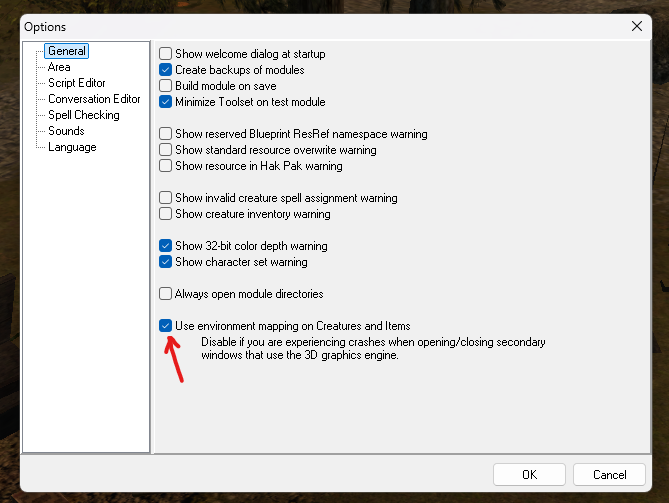Select Conversation Editor in the tree
Screen dimensions: 669x503
point(94,99)
